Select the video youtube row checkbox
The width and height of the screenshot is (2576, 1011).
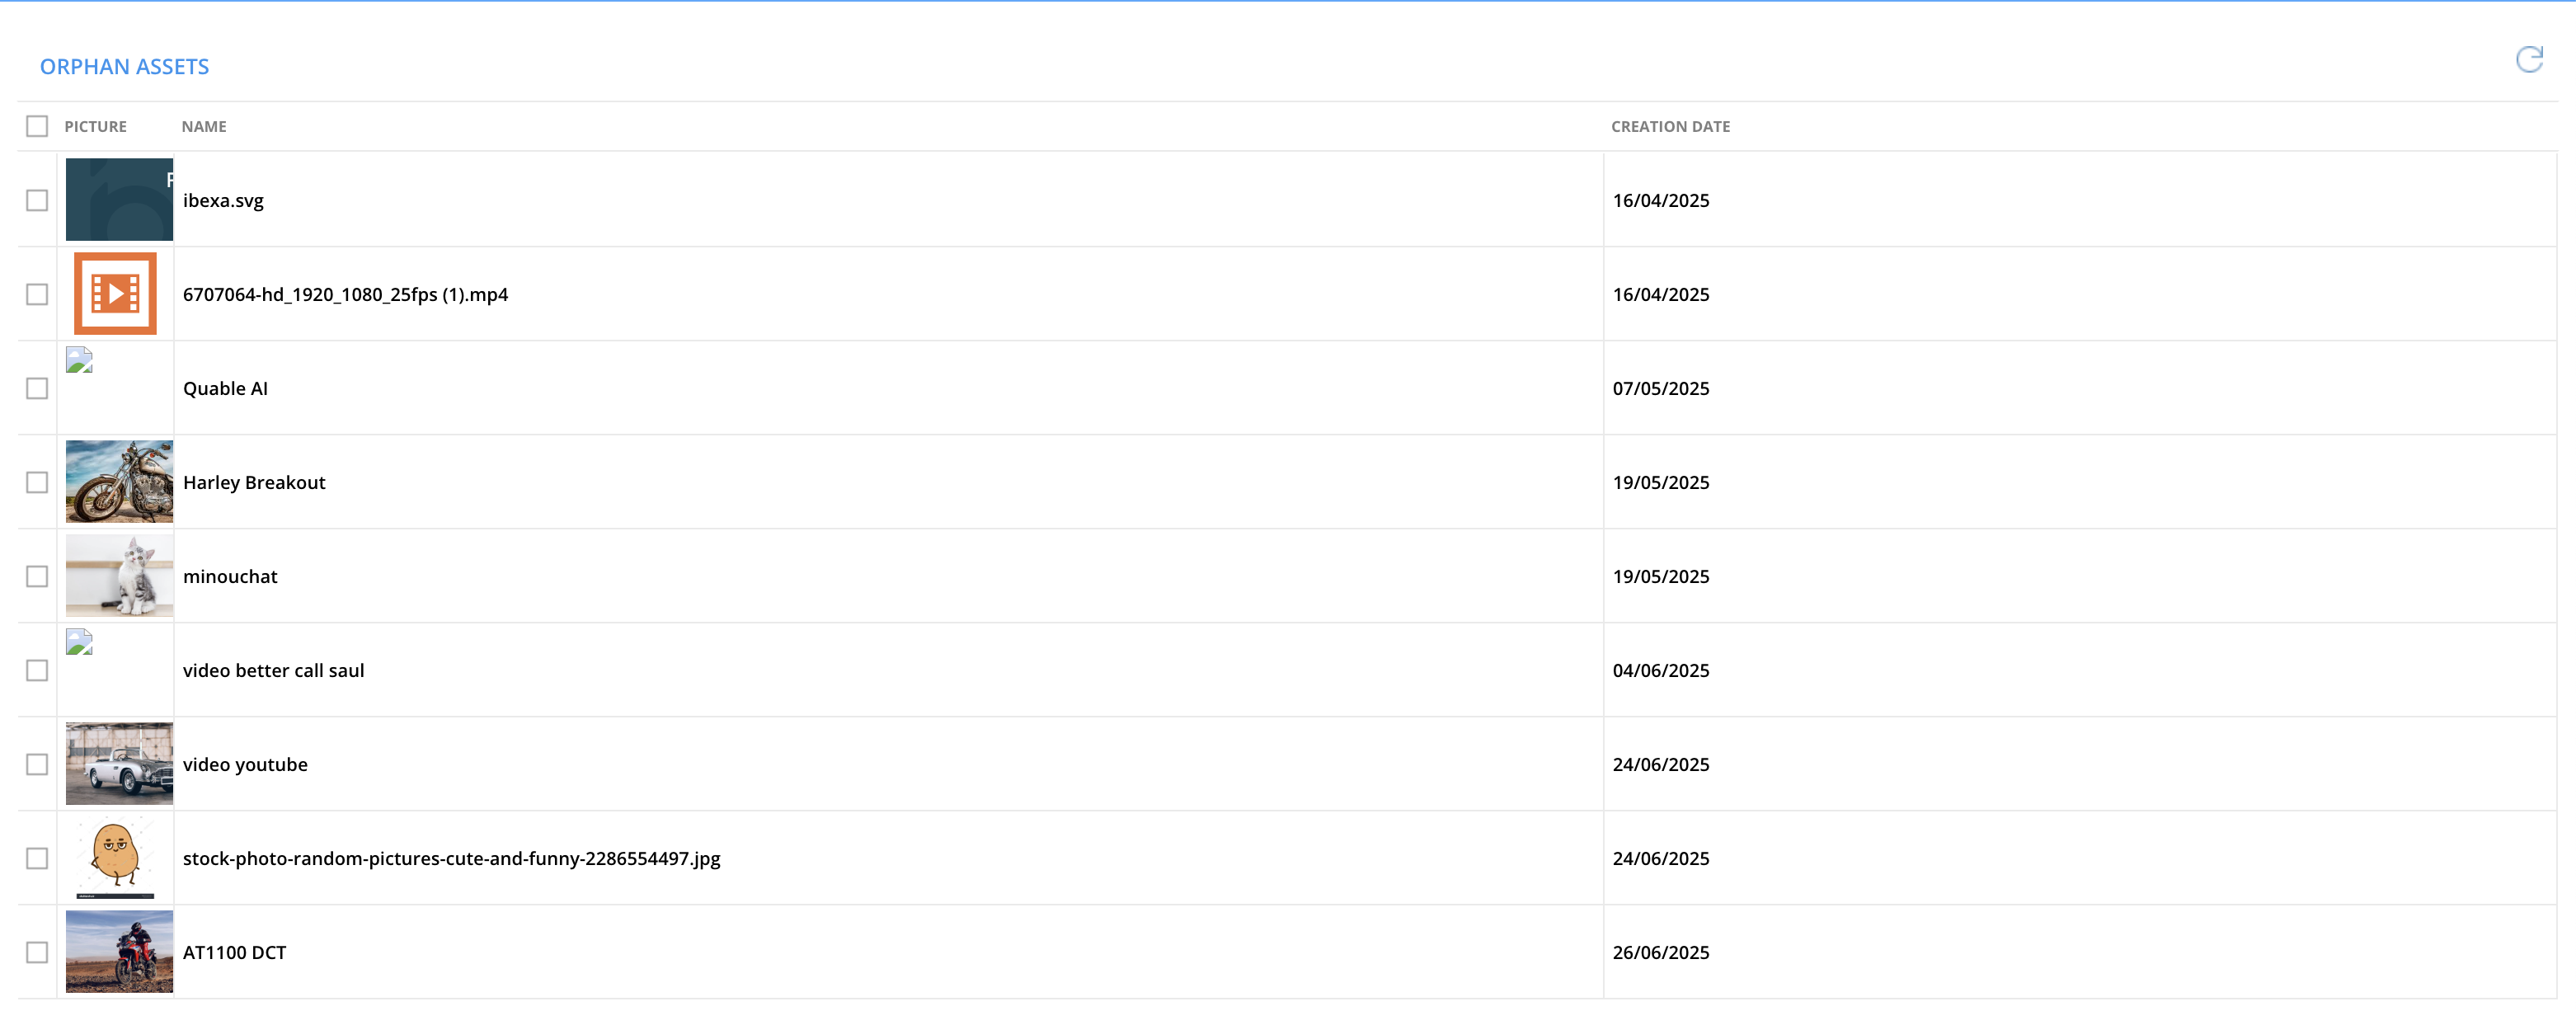[x=37, y=764]
